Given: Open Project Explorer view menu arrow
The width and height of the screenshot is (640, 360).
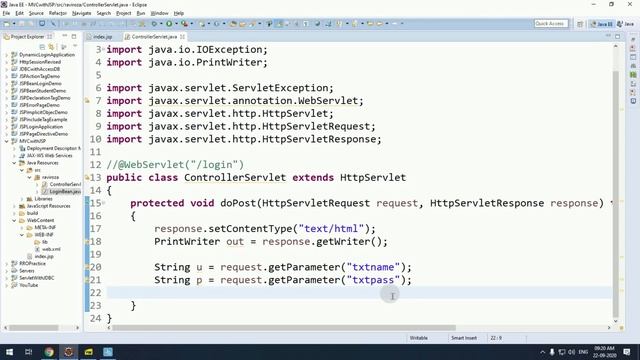Looking at the screenshot, I should (x=75, y=47).
